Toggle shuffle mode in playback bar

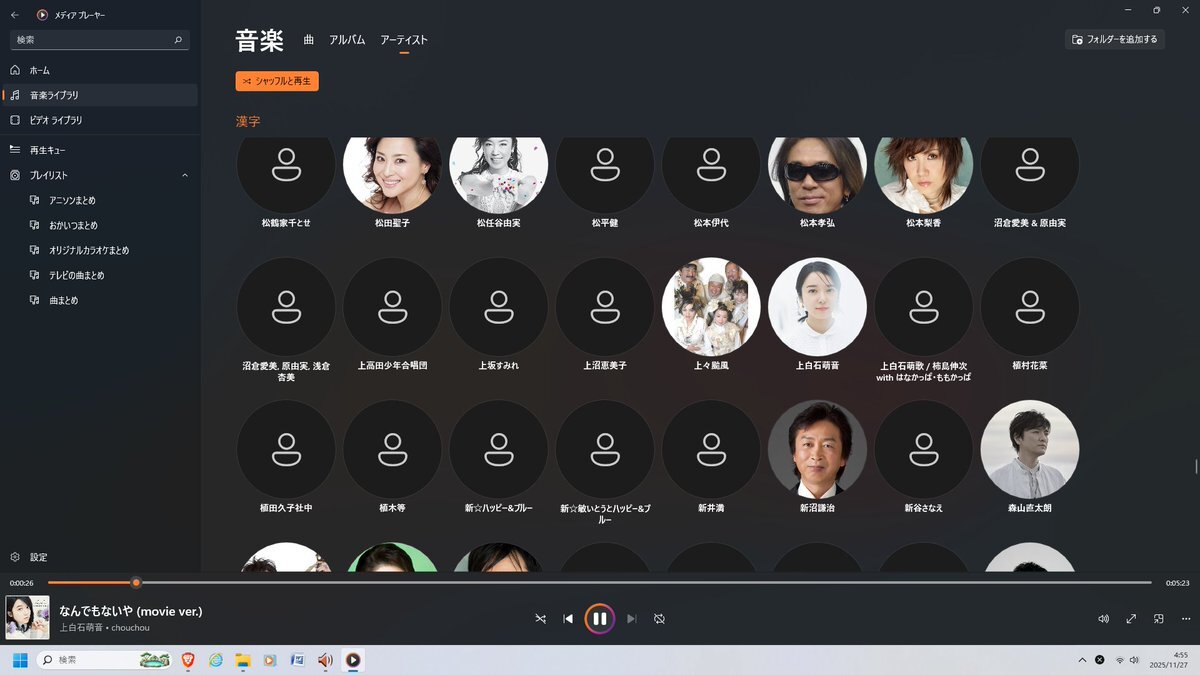(540, 619)
